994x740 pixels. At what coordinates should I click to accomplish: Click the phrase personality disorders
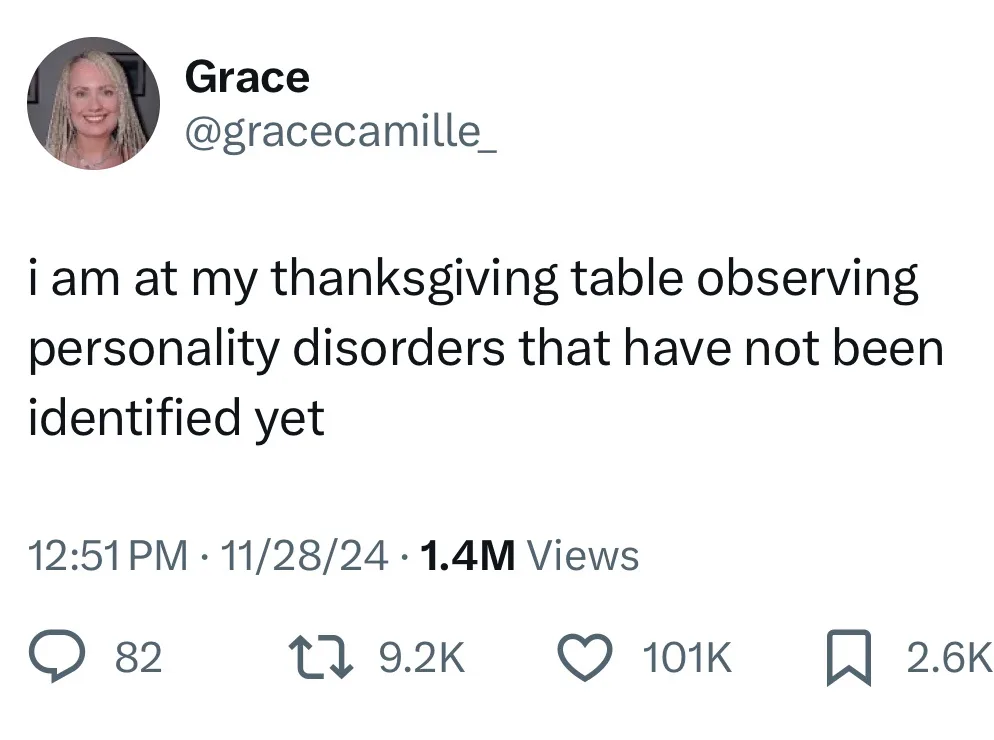(266, 348)
